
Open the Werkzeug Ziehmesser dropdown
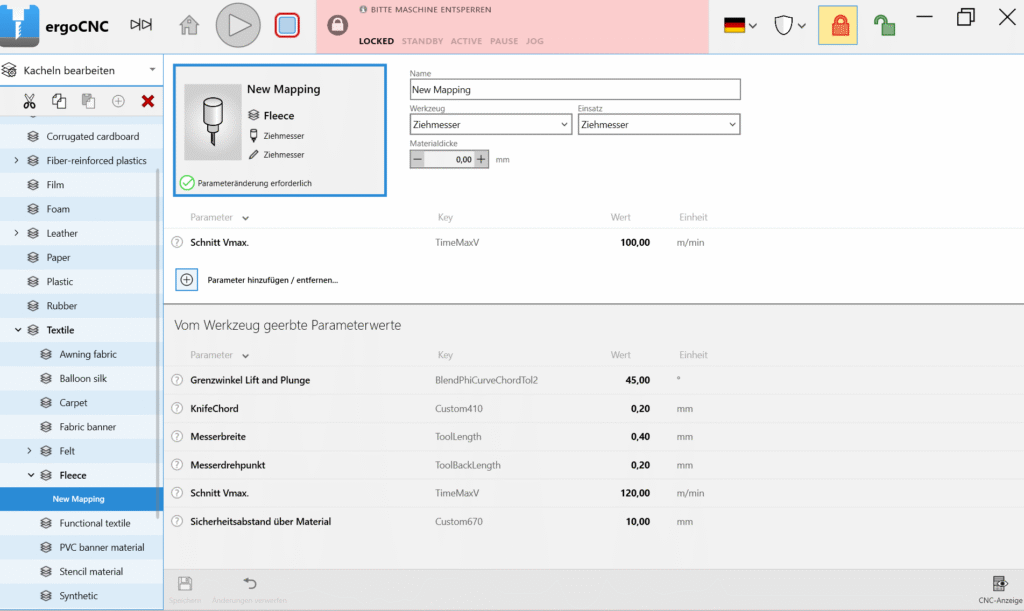point(490,125)
